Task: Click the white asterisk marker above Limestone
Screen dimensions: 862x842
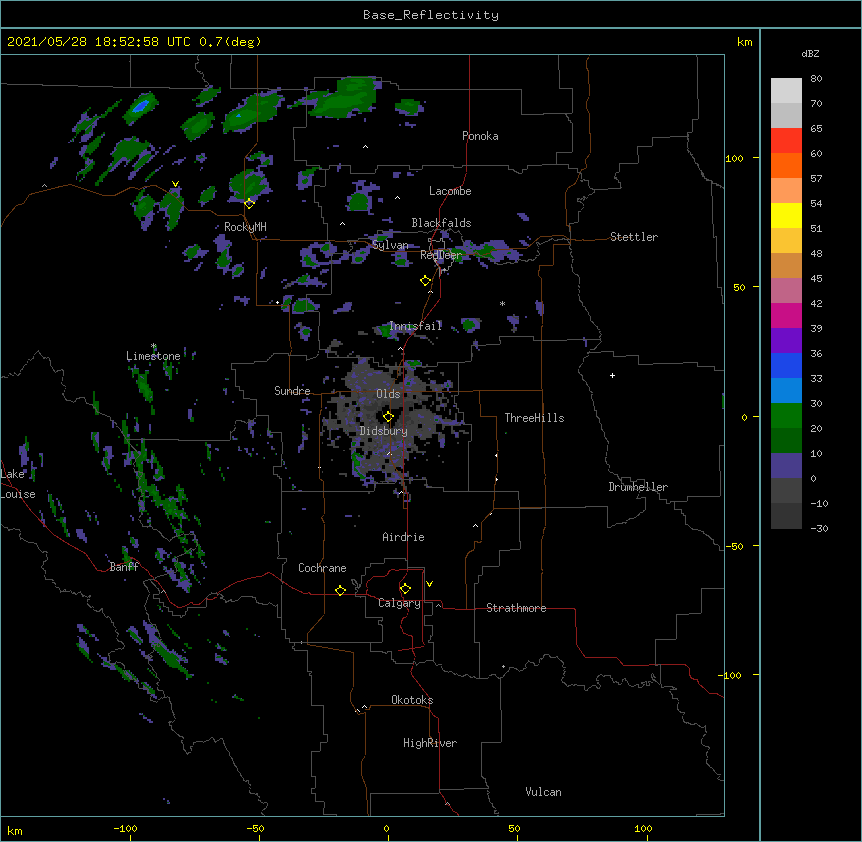Action: tap(153, 346)
